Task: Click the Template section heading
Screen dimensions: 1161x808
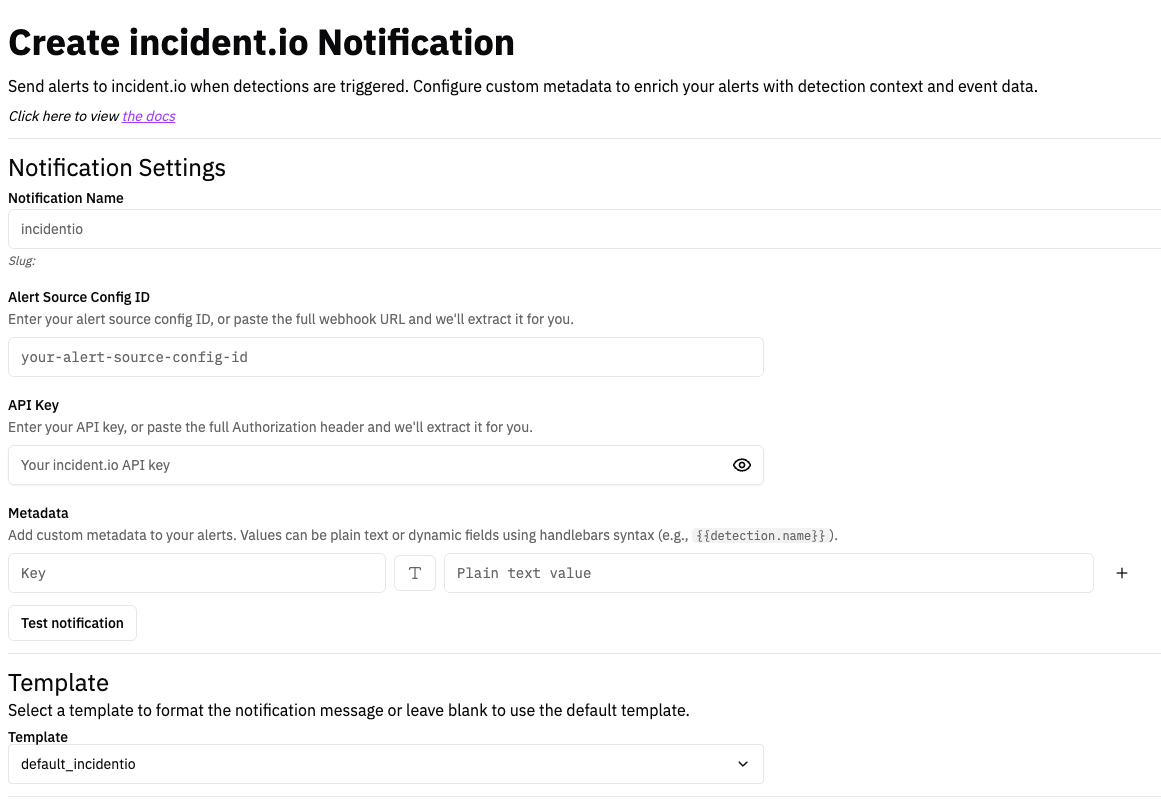Action: pos(58,682)
